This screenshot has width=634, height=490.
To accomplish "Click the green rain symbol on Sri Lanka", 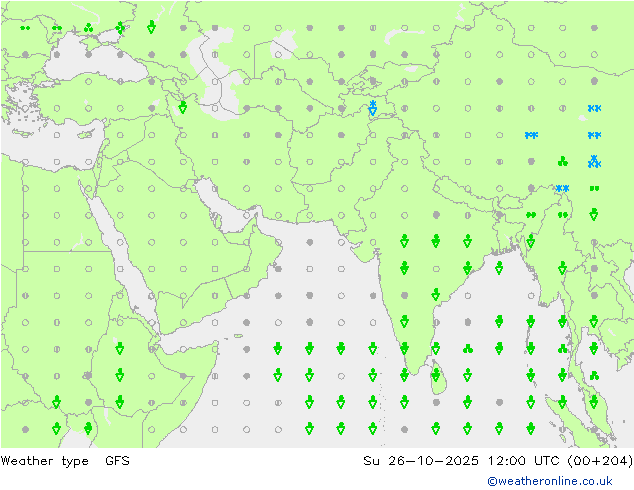I will (436, 375).
